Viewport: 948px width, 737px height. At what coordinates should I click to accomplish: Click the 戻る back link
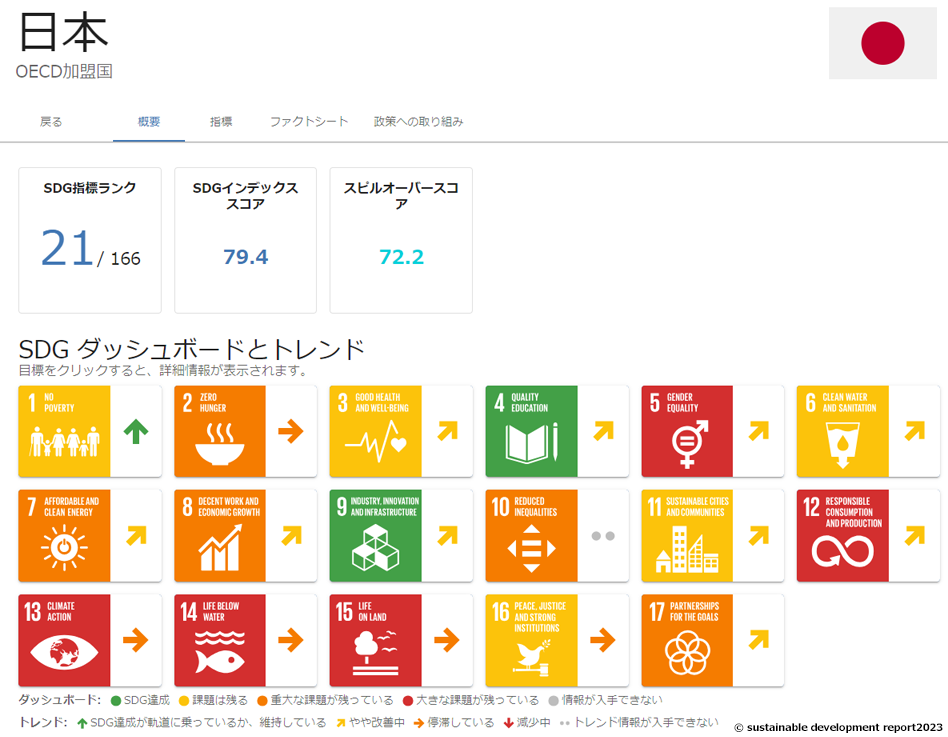click(x=51, y=122)
